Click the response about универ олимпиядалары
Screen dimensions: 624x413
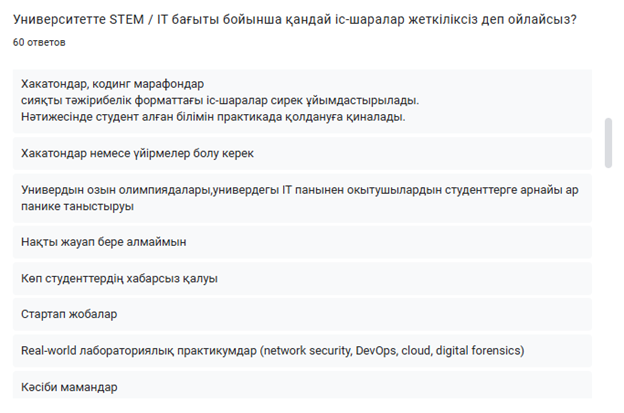click(299, 198)
